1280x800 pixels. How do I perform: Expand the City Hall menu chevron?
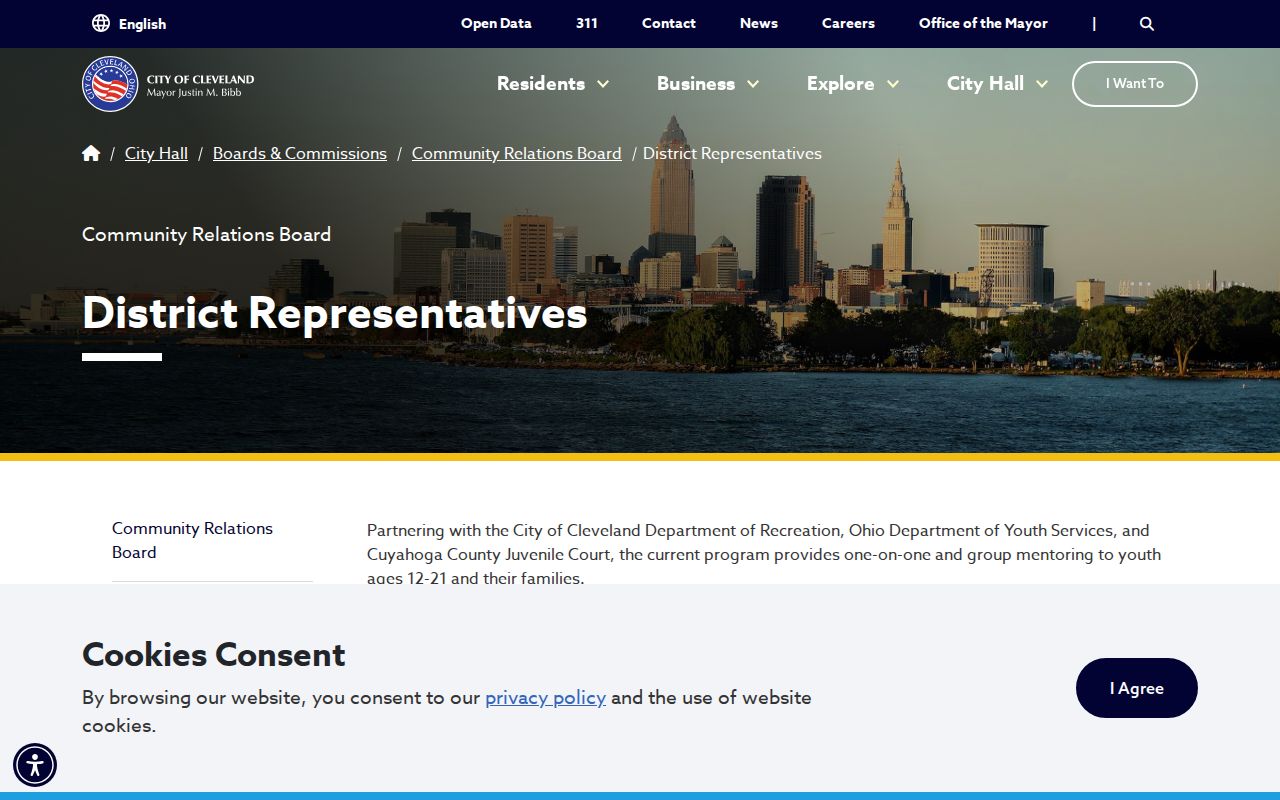coord(1042,84)
